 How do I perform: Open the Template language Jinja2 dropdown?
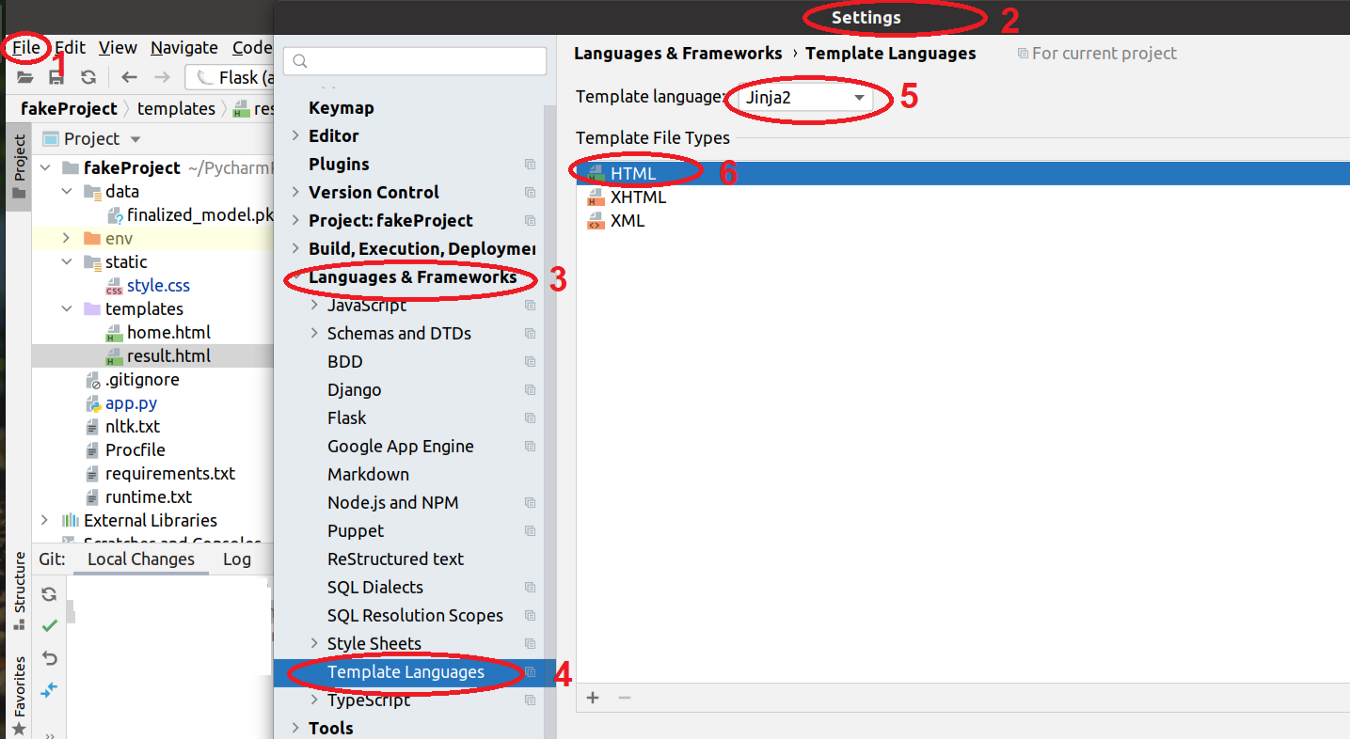pos(806,98)
